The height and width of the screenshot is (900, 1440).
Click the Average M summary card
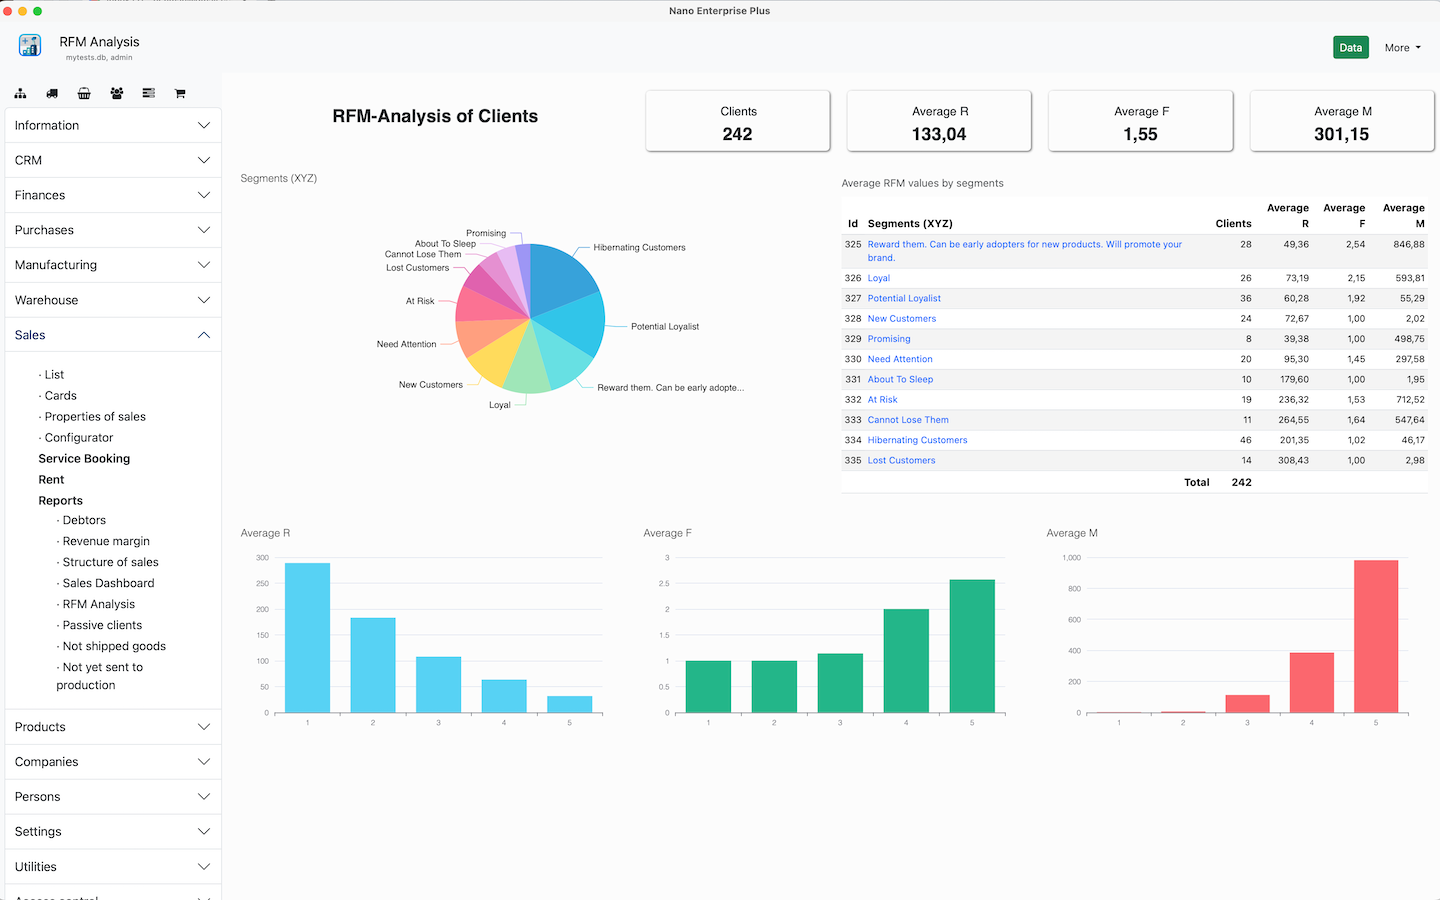pyautogui.click(x=1342, y=121)
